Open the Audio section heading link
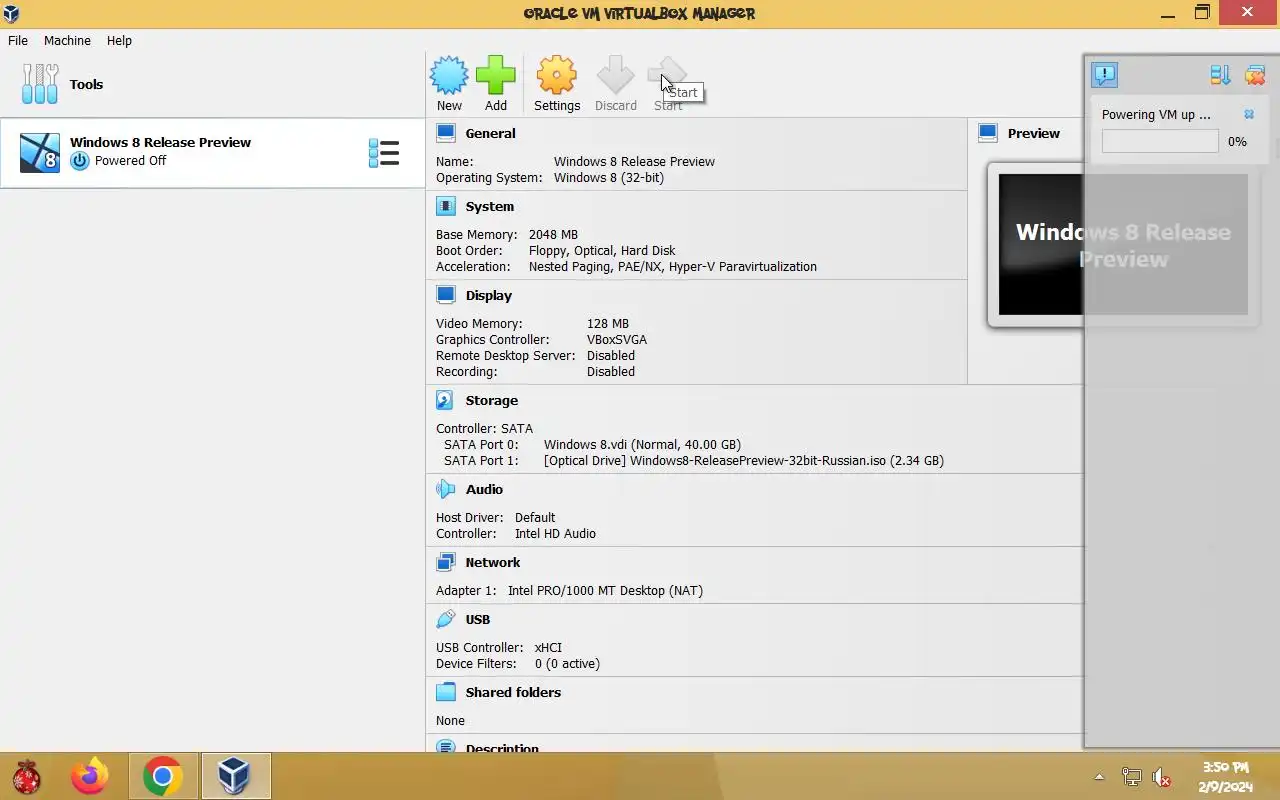The image size is (1280, 800). point(484,489)
